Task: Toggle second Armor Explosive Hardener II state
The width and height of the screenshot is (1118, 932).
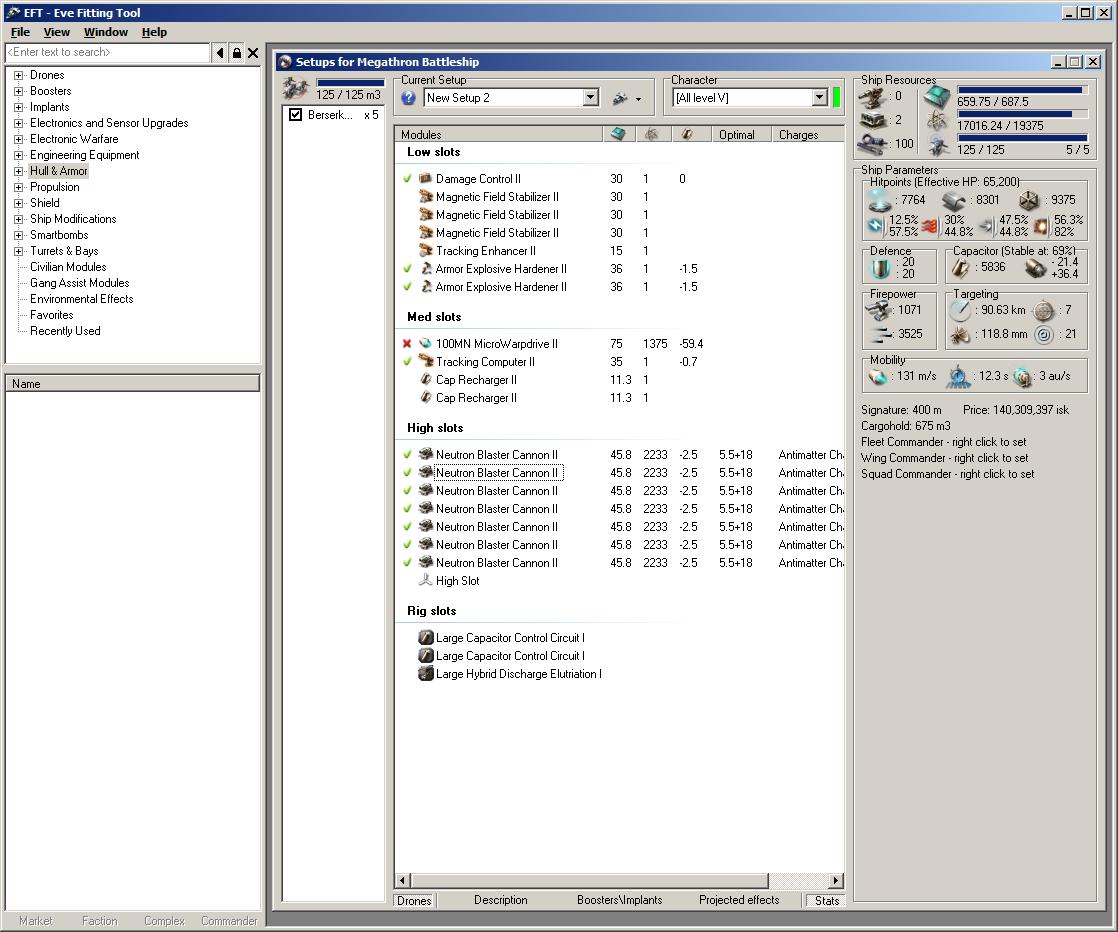Action: coord(407,287)
